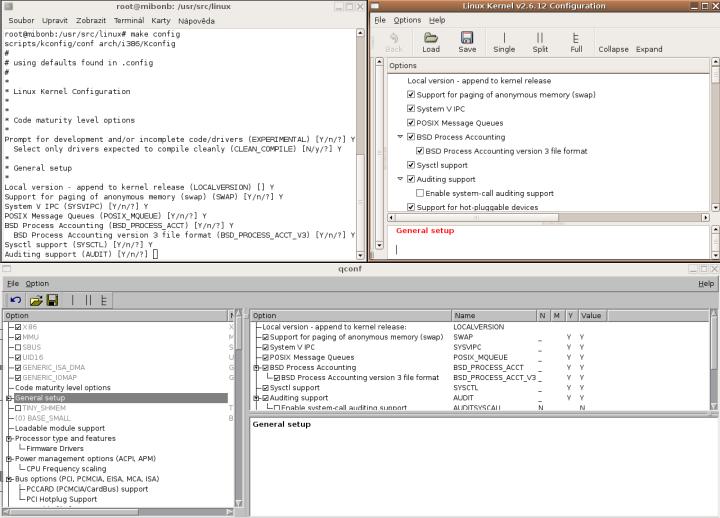Toggle POSIX Message Queues checkbox in gconfig
The width and height of the screenshot is (720, 518).
[411, 123]
